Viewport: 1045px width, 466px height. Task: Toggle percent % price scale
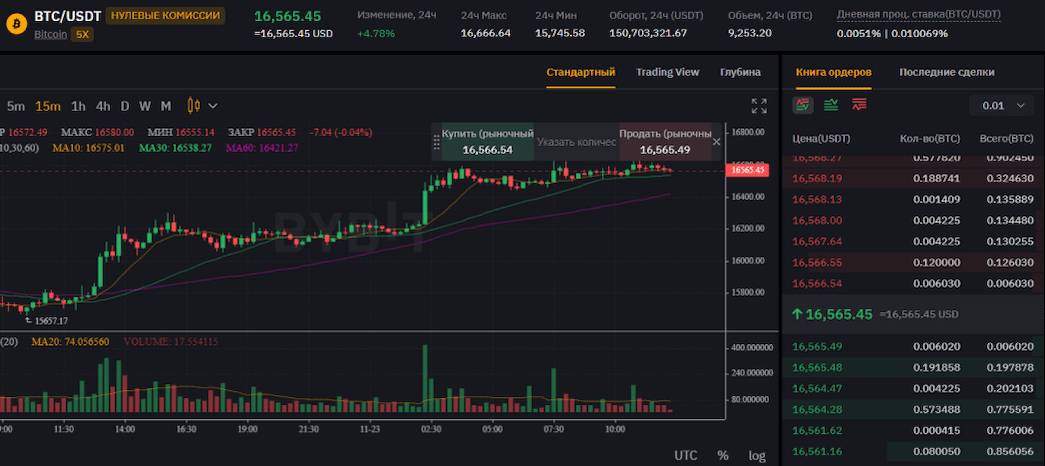point(723,455)
